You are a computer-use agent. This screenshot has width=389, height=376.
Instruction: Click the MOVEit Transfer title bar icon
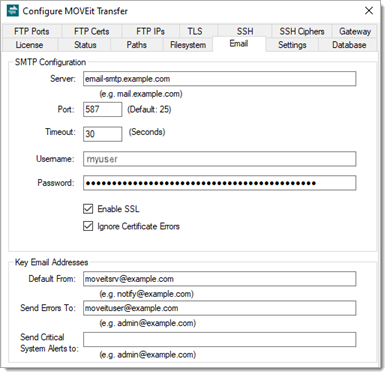pyautogui.click(x=13, y=11)
